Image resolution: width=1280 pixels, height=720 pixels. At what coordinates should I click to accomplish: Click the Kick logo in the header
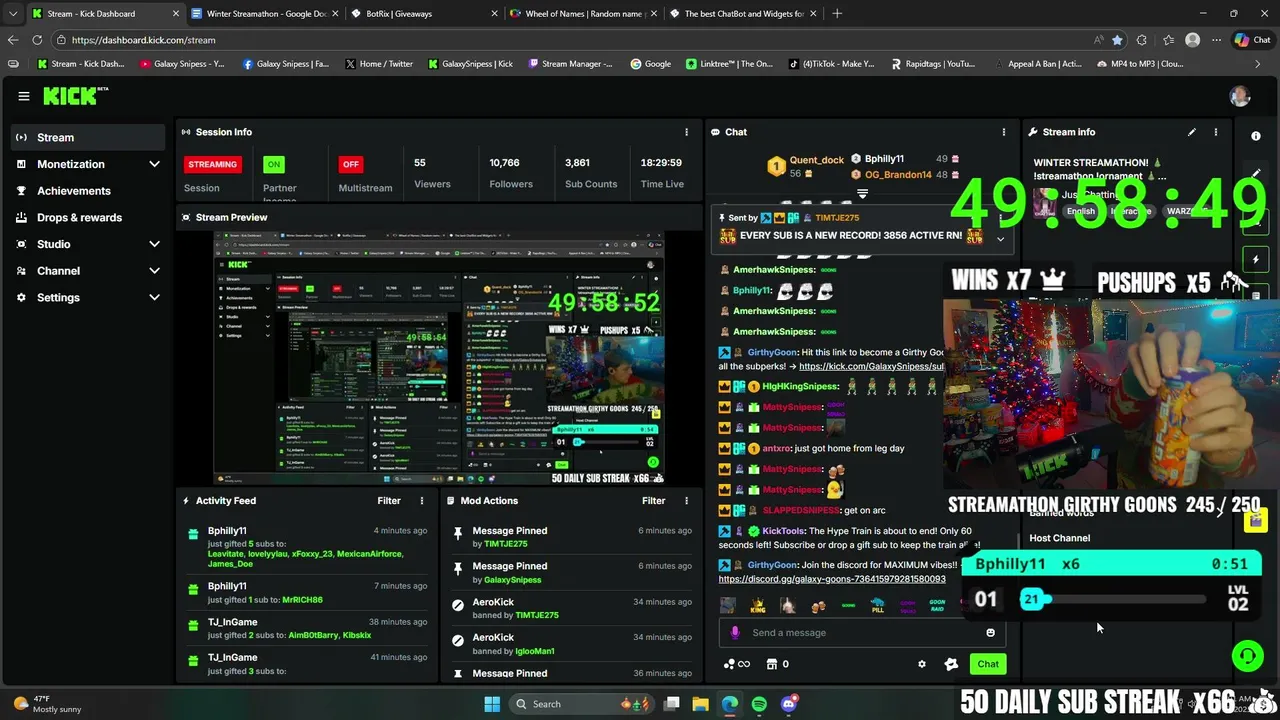pyautogui.click(x=76, y=96)
